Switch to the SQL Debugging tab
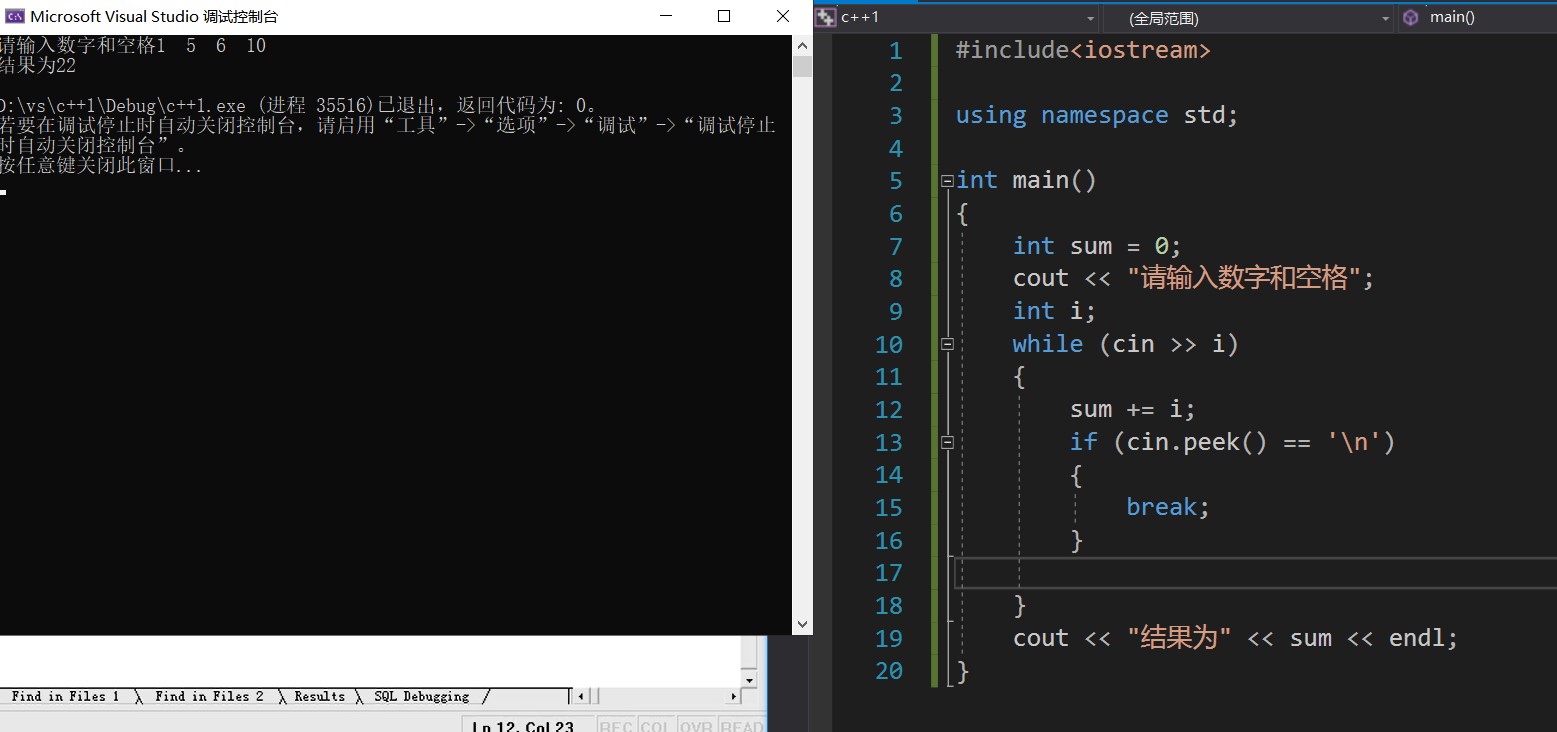 click(x=421, y=696)
